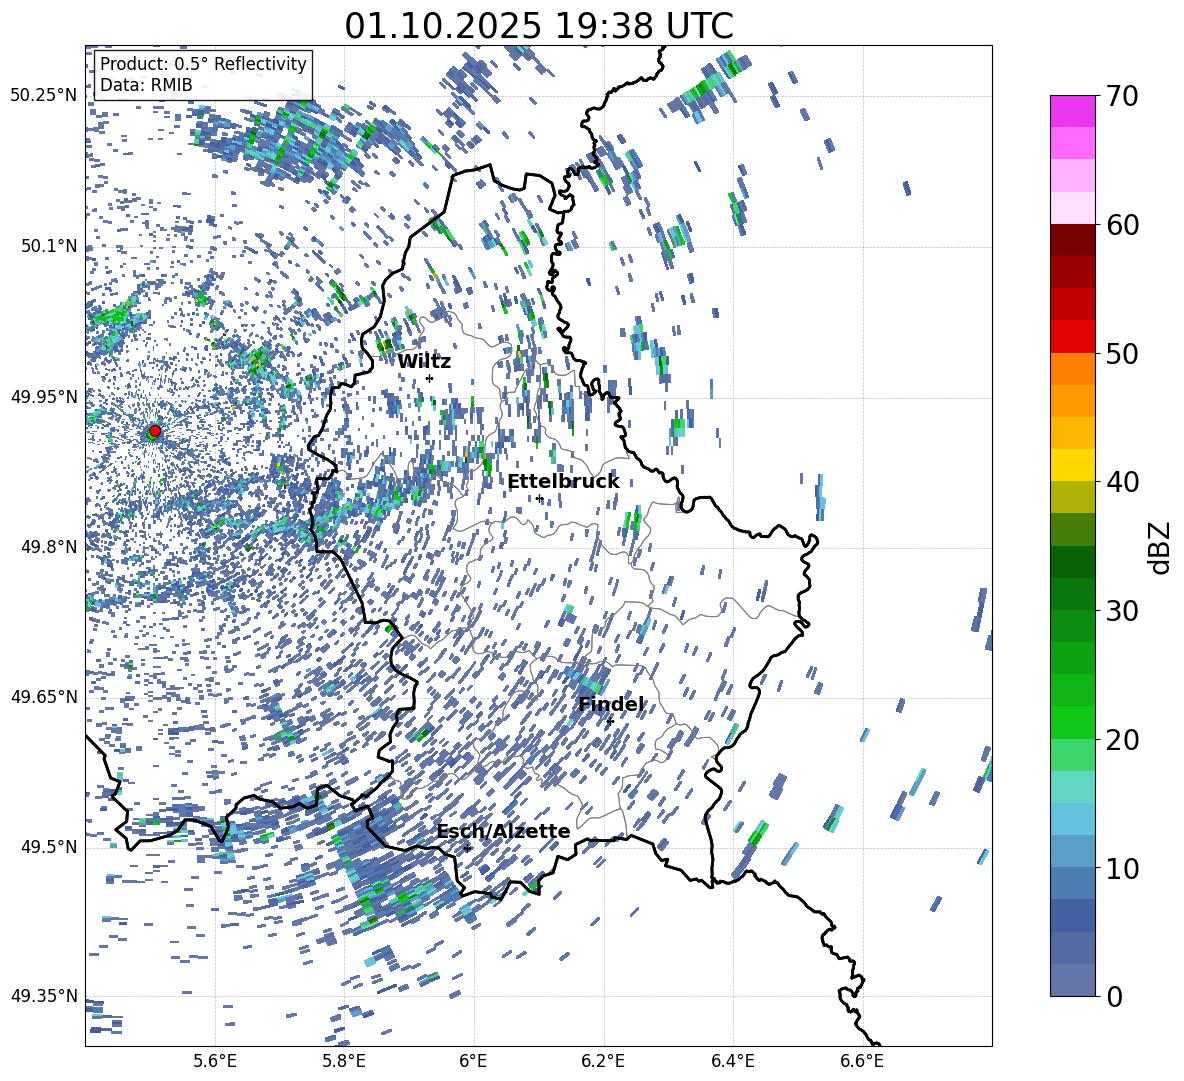Click the colorbar tick label 0

(1114, 996)
